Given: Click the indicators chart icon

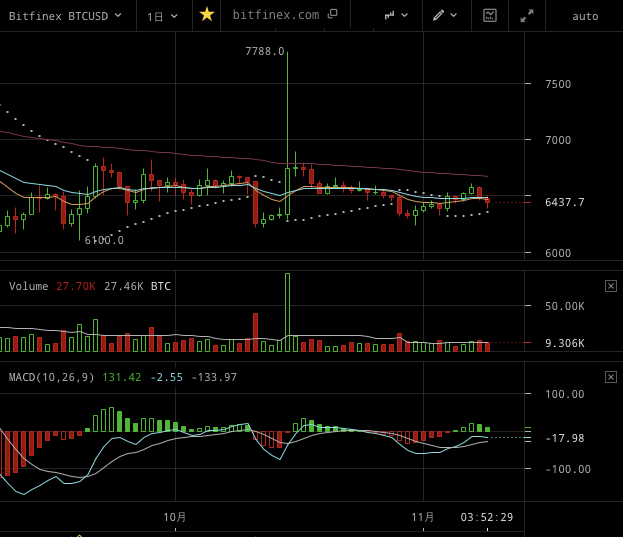Looking at the screenshot, I should pyautogui.click(x=490, y=15).
